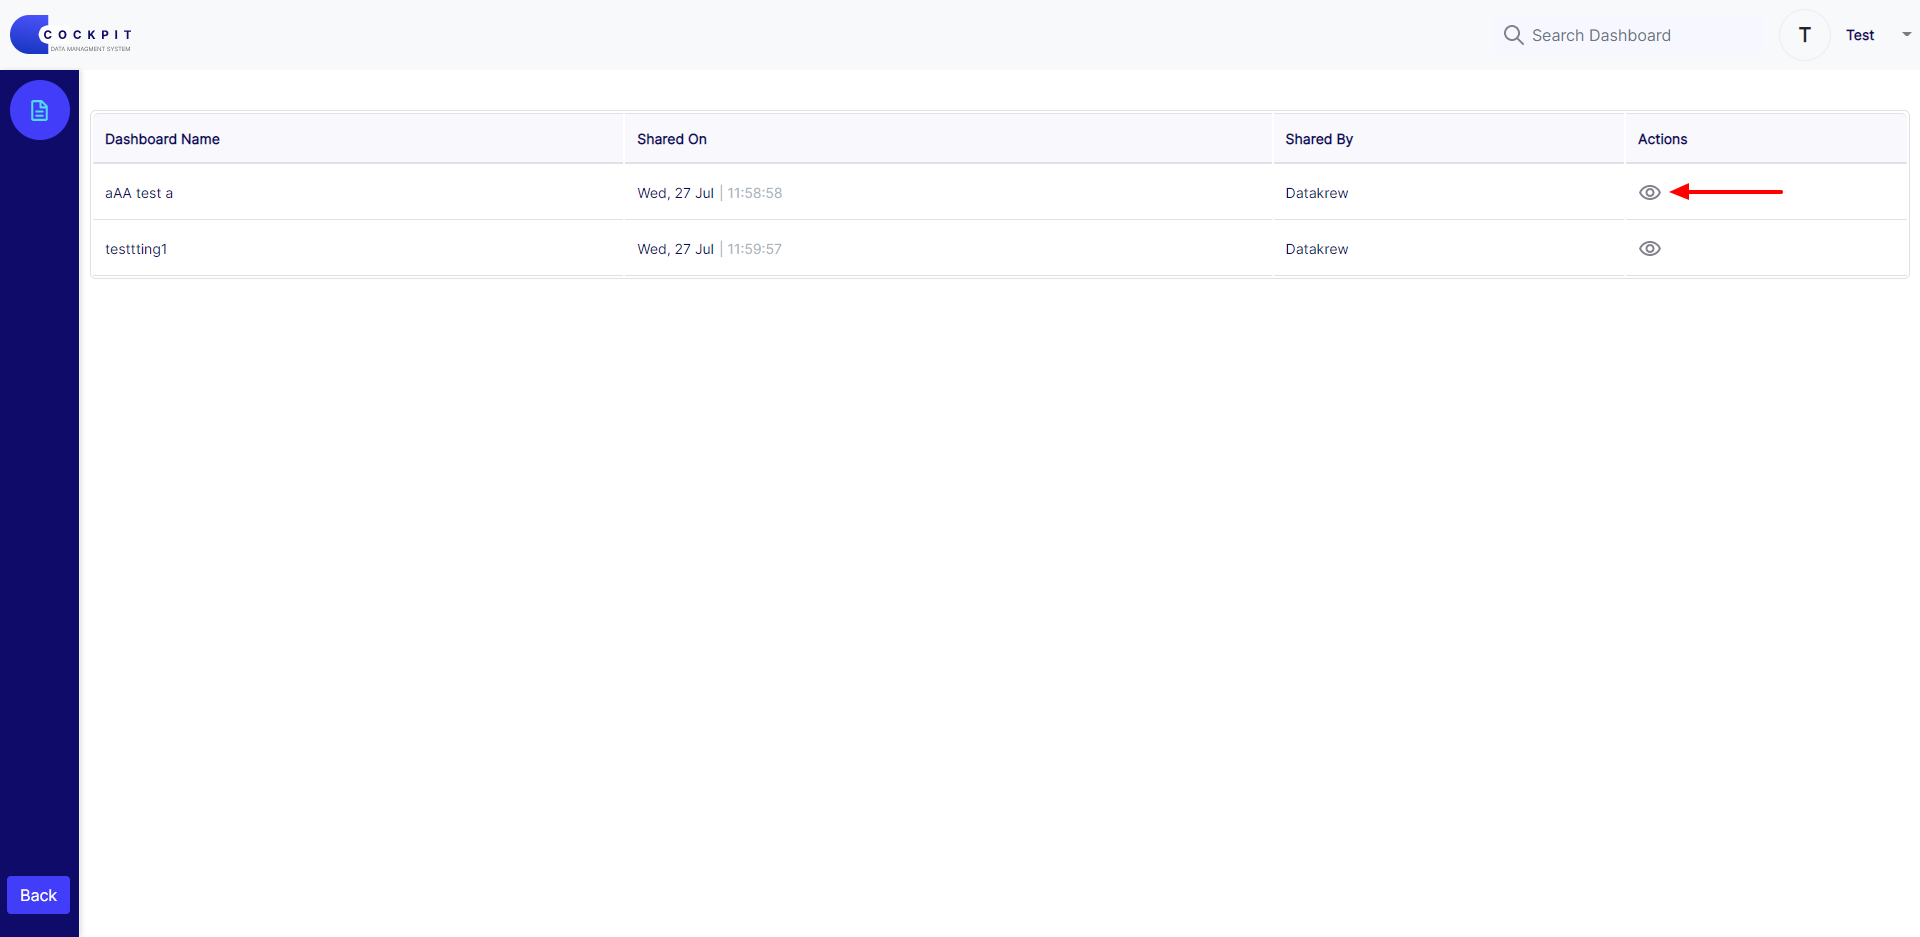Click the Cockpit crescent emblem

pyautogui.click(x=28, y=34)
